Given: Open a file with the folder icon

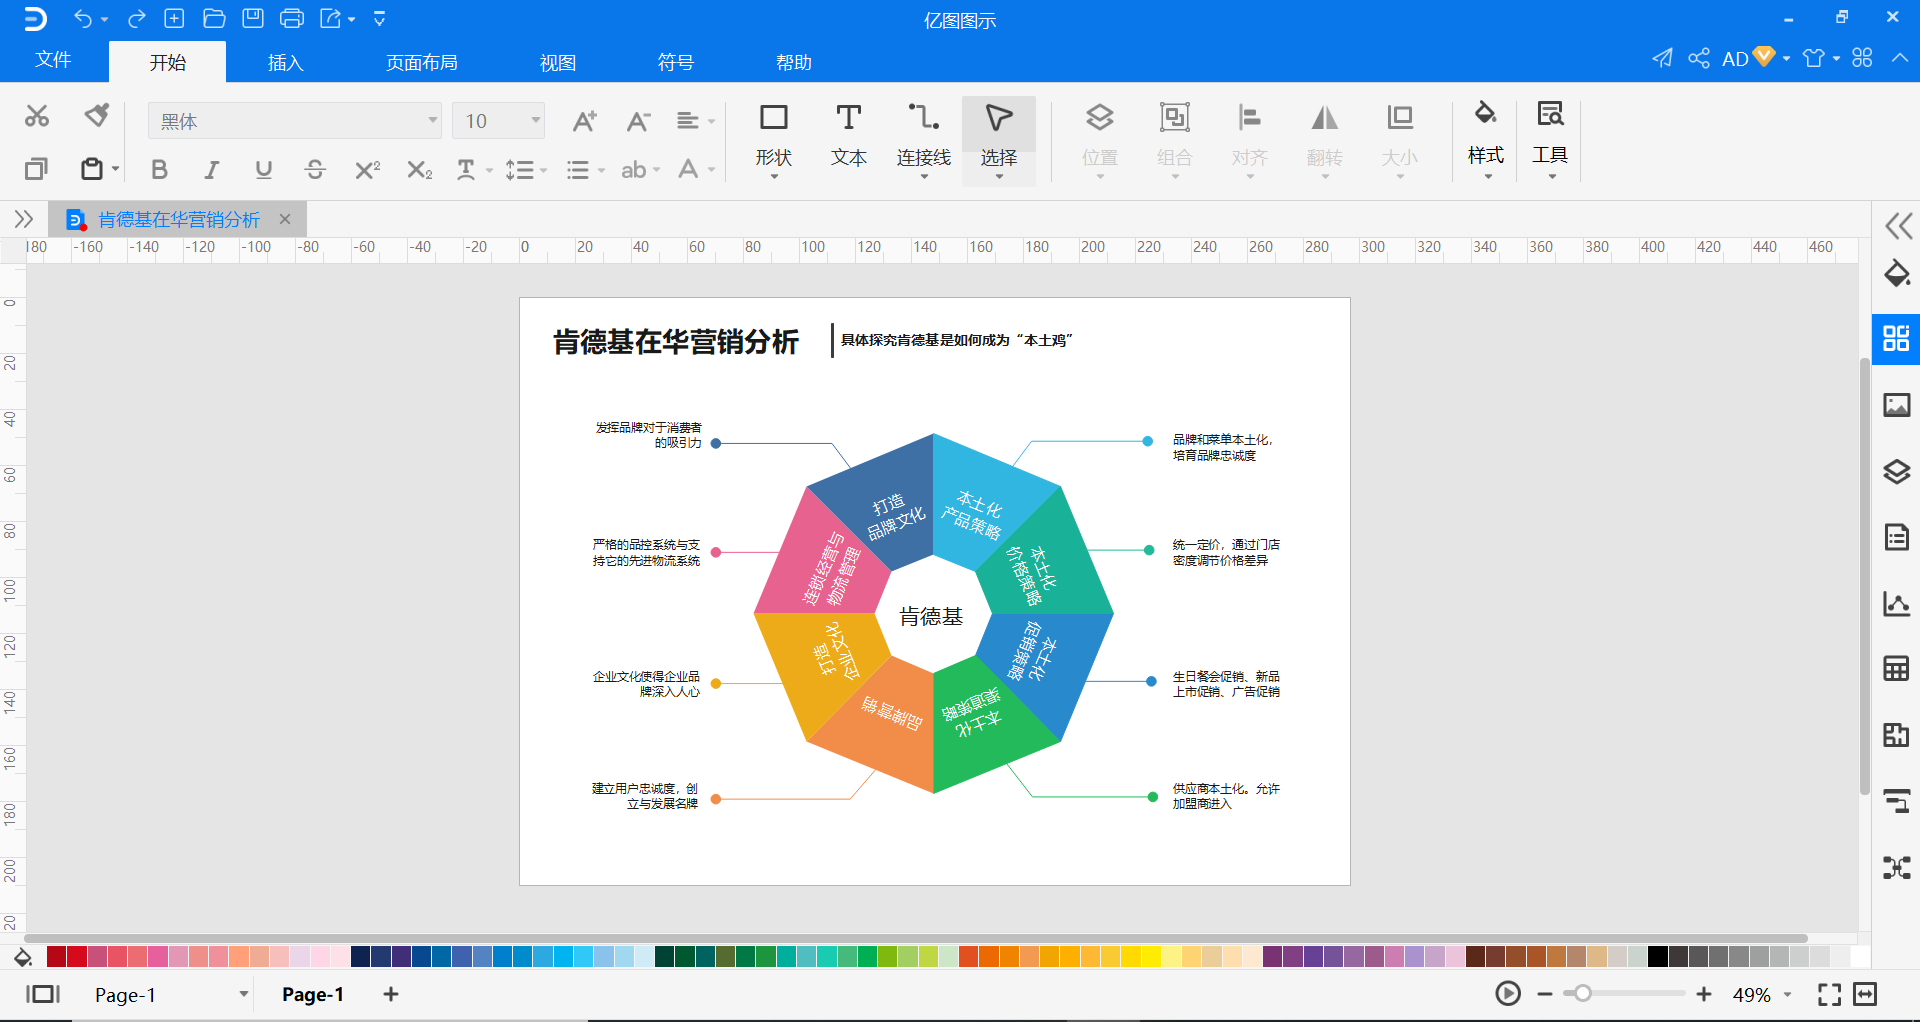Looking at the screenshot, I should [213, 18].
